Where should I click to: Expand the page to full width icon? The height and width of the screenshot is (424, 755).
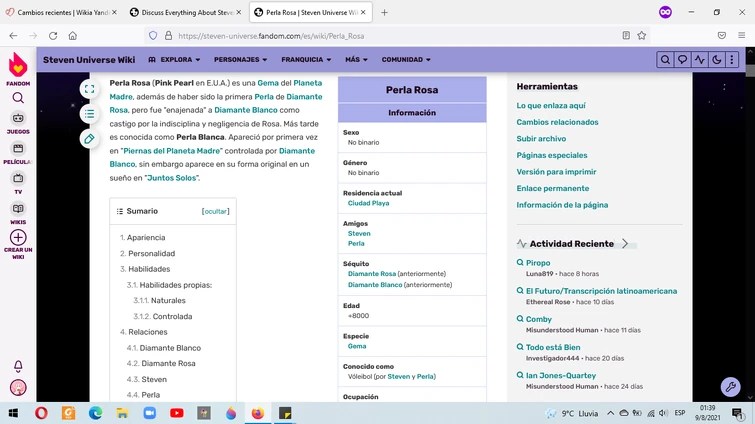coord(89,89)
